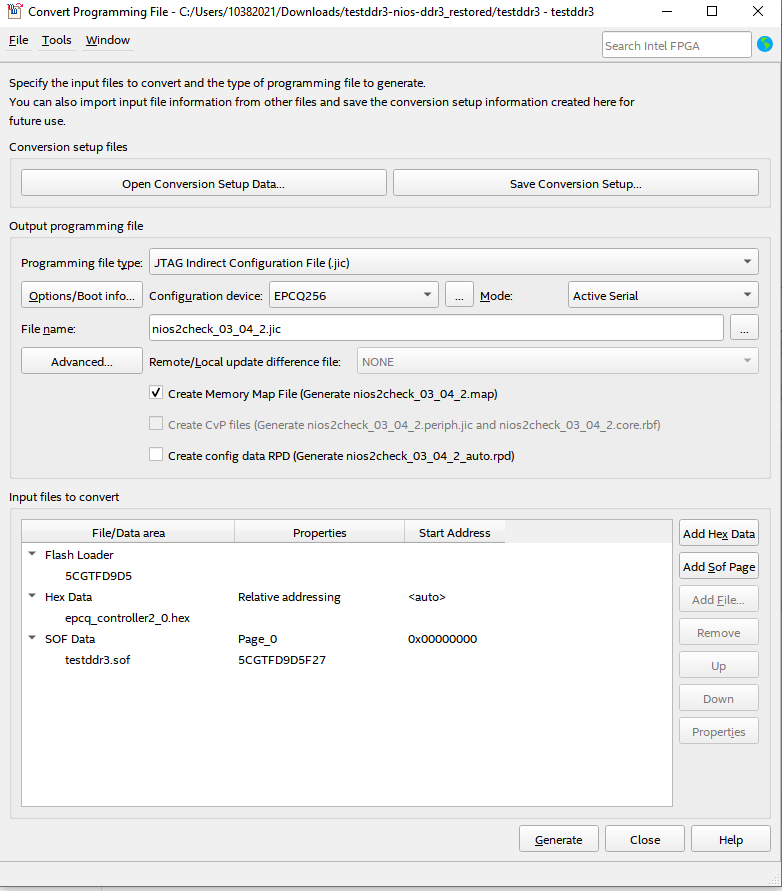Open the File menu
The height and width of the screenshot is (891, 782).
[x=19, y=40]
